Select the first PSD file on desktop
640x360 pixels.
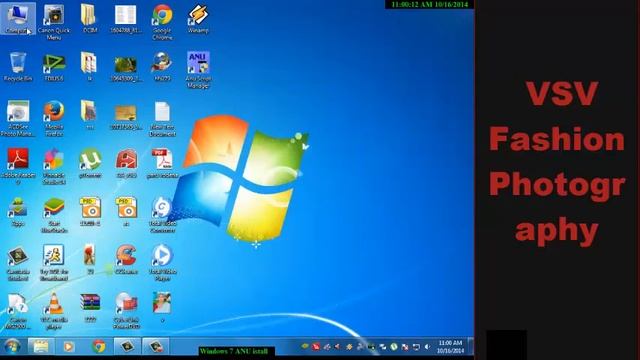(x=90, y=211)
